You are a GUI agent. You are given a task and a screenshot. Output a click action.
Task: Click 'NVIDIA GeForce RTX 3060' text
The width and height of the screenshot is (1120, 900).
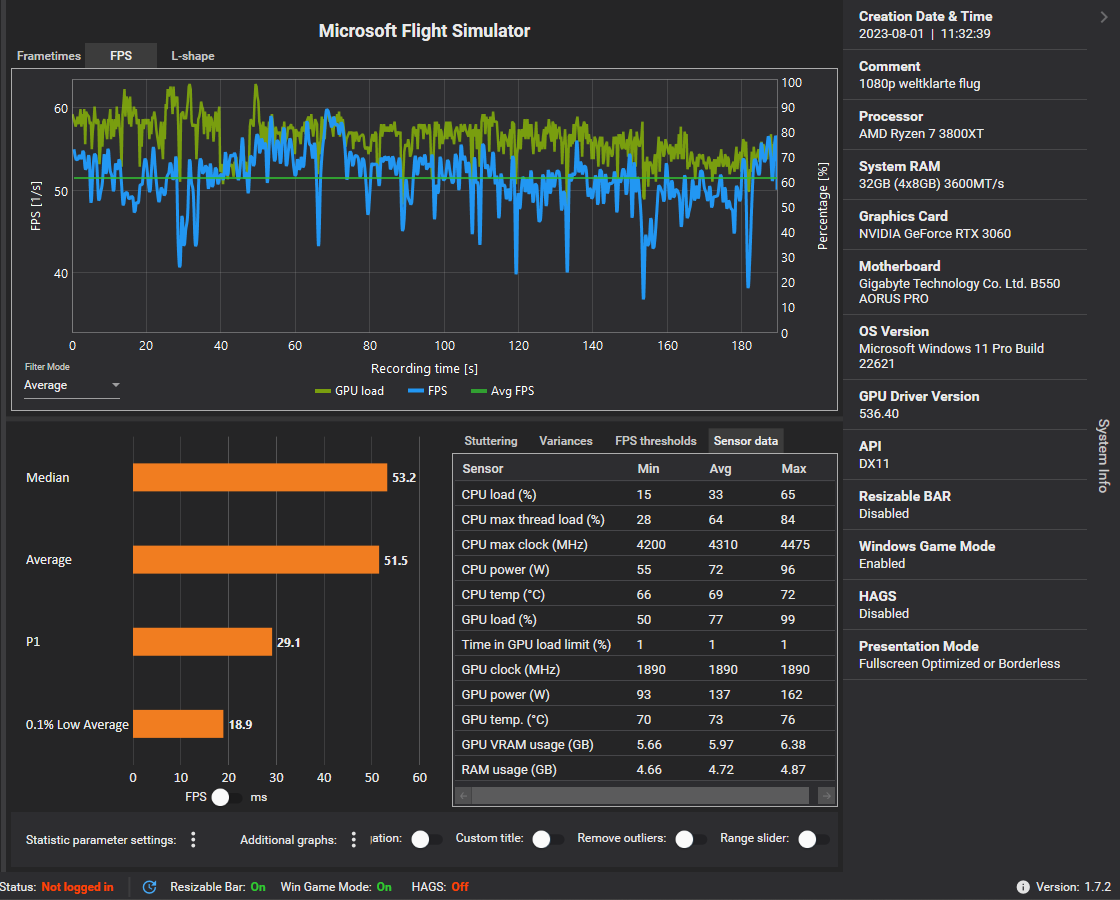(x=934, y=234)
